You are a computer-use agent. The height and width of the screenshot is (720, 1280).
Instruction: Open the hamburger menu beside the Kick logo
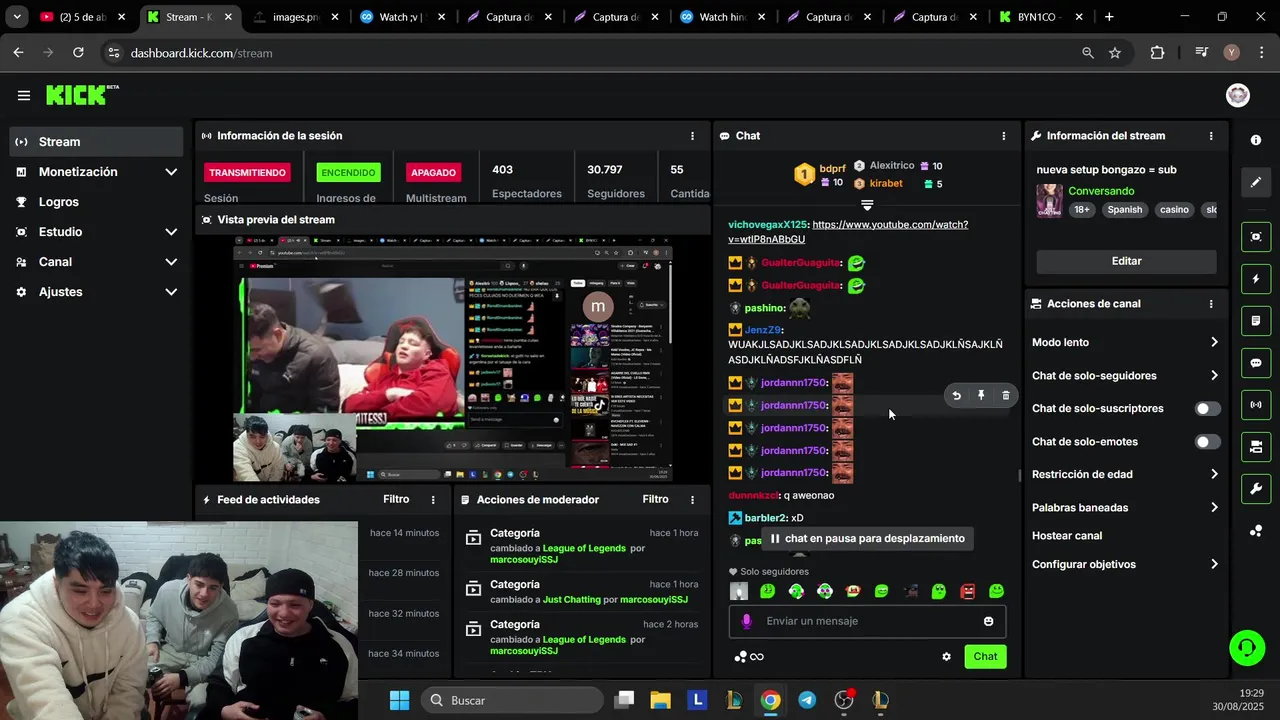pos(24,96)
